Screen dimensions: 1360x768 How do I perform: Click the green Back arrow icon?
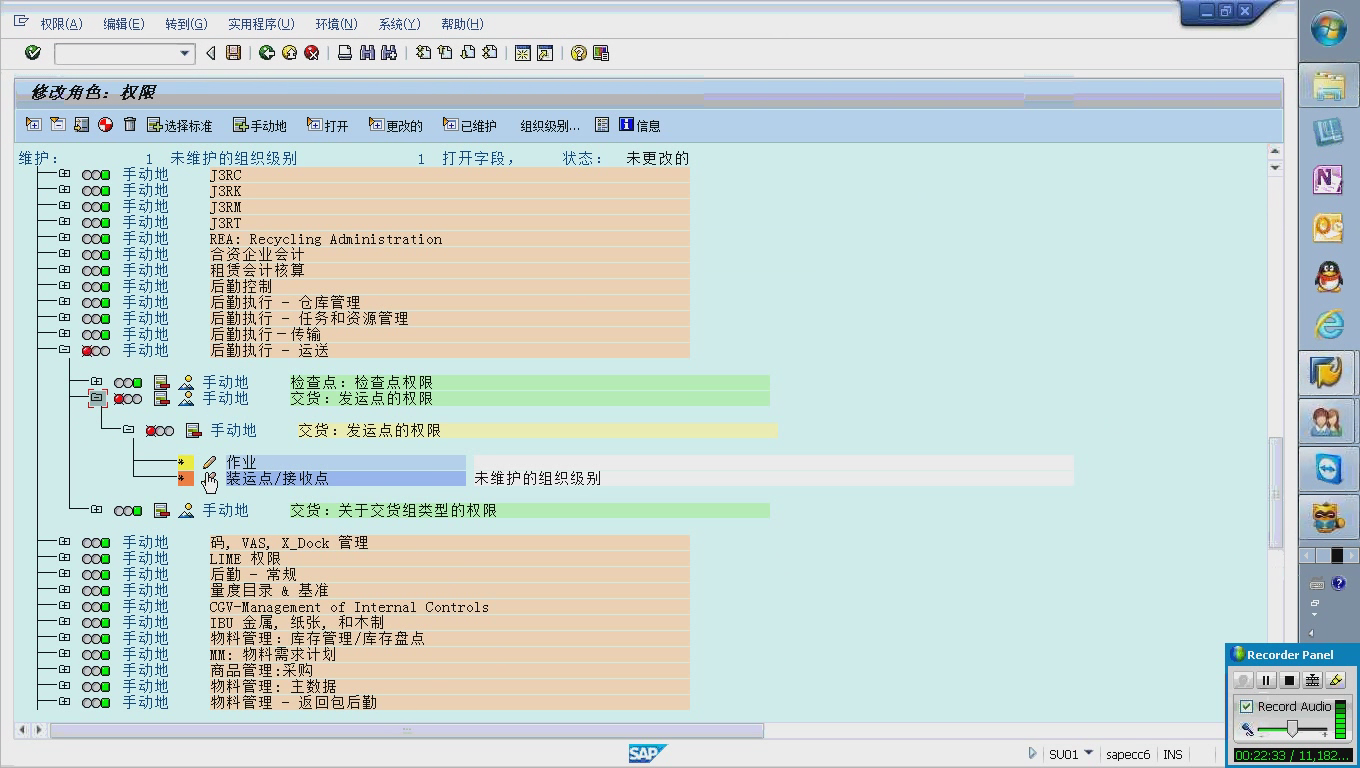pos(267,53)
